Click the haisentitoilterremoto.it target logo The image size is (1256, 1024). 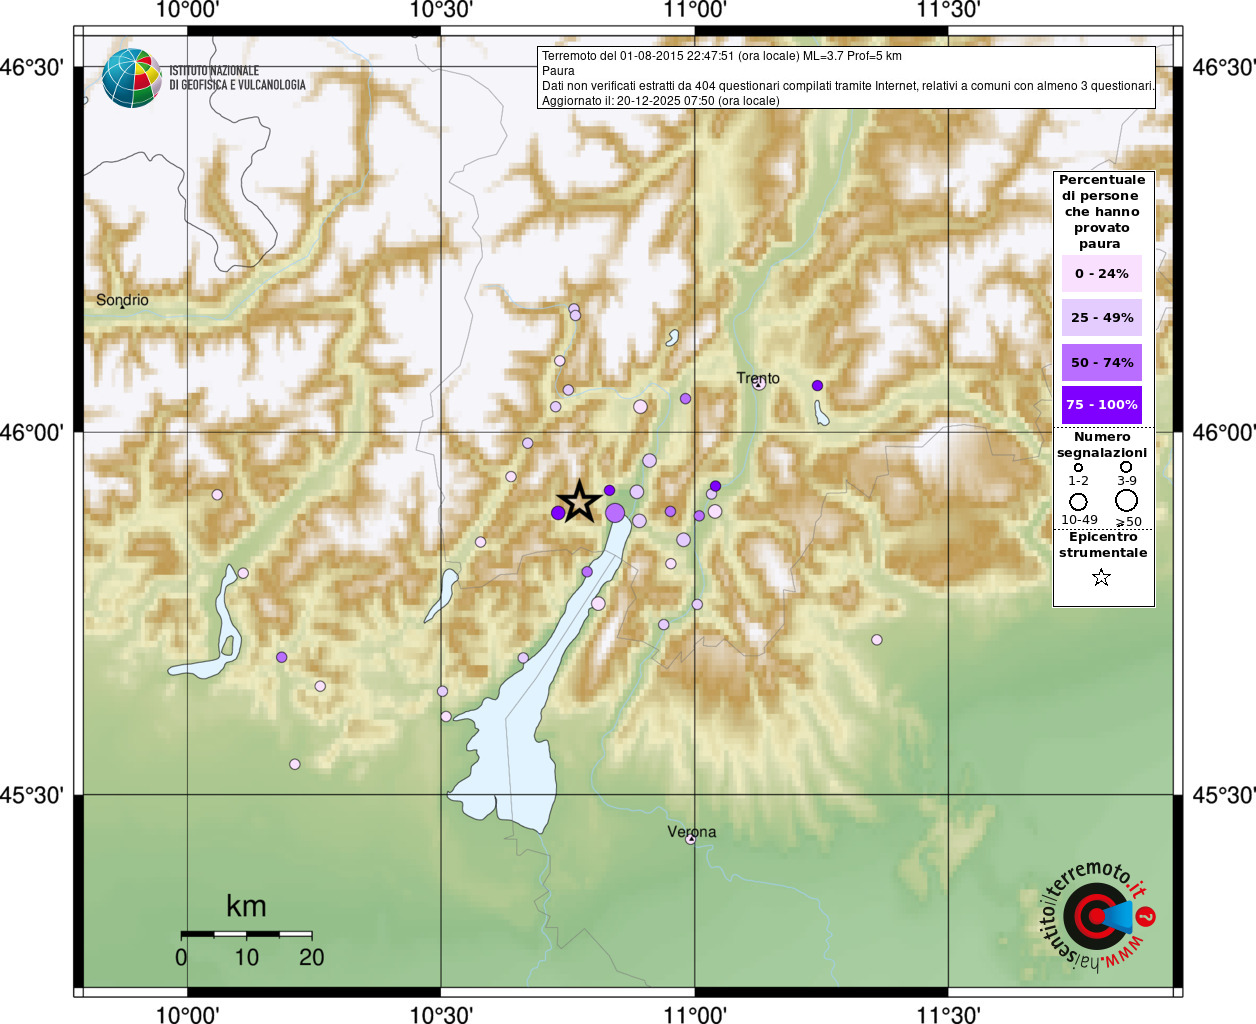tap(1098, 915)
